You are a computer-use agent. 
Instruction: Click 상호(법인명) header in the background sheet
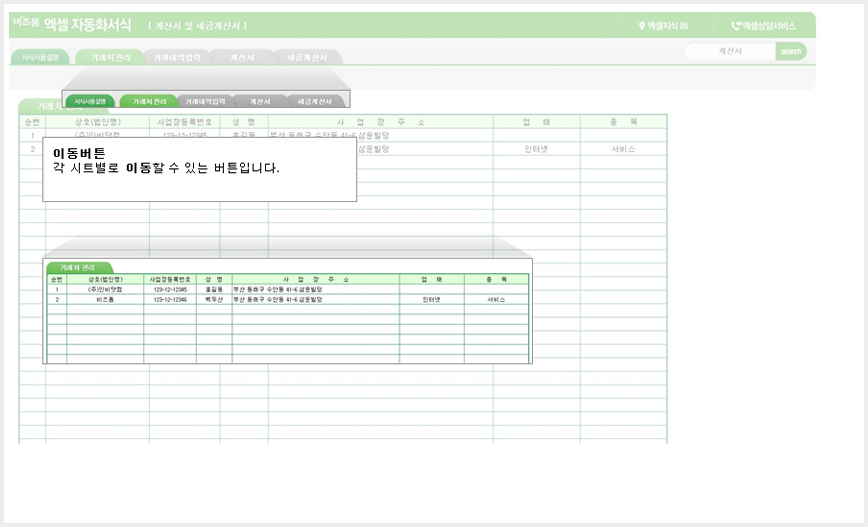(97, 122)
